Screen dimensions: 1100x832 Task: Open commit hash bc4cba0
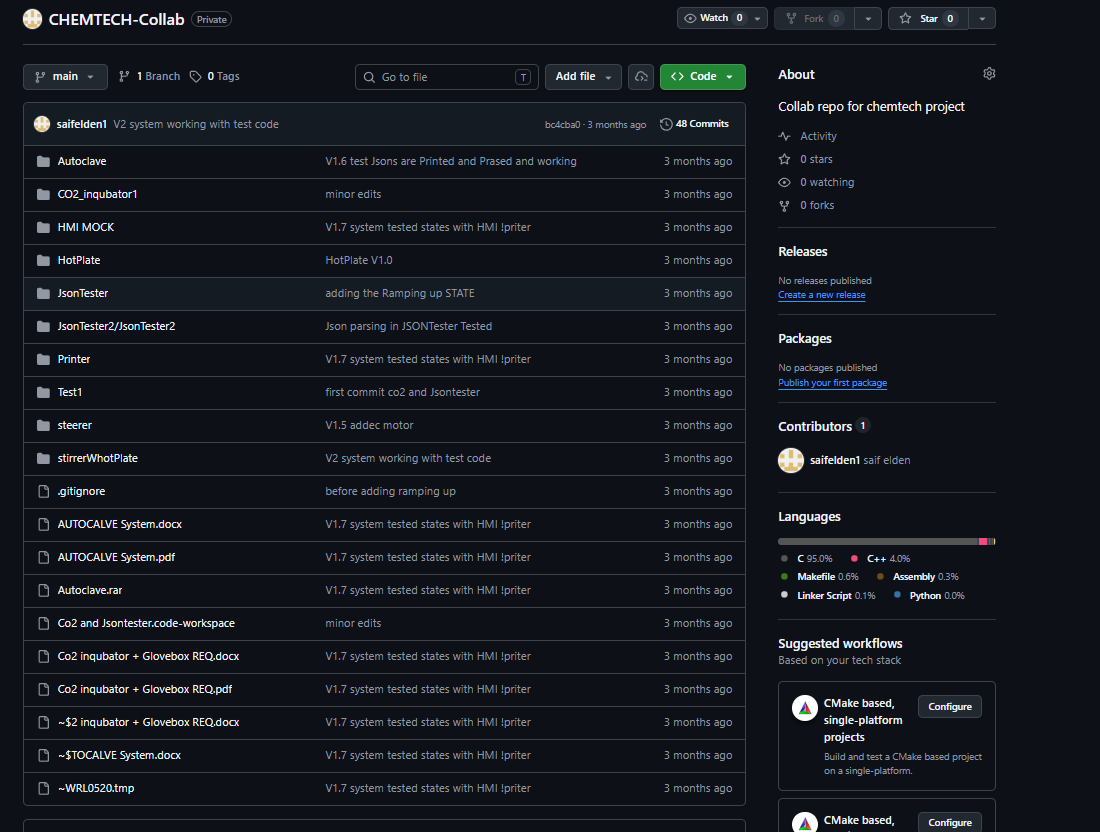click(x=563, y=125)
